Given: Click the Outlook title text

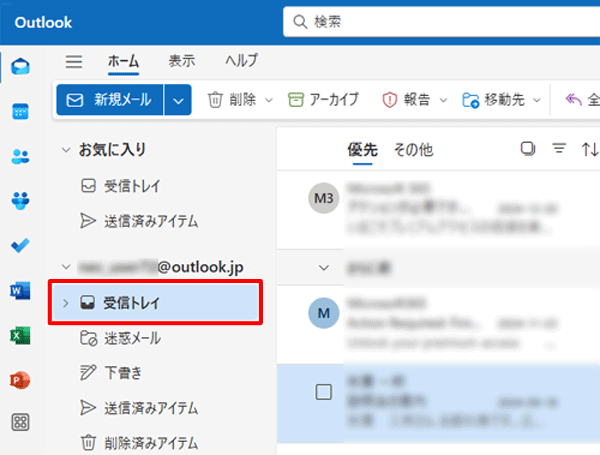Looking at the screenshot, I should [43, 22].
